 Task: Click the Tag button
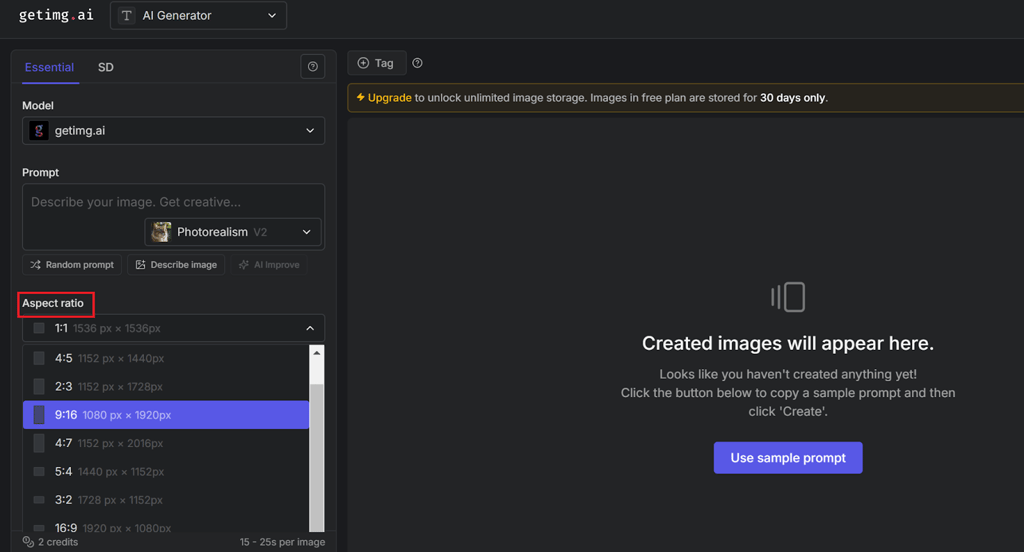click(x=377, y=63)
